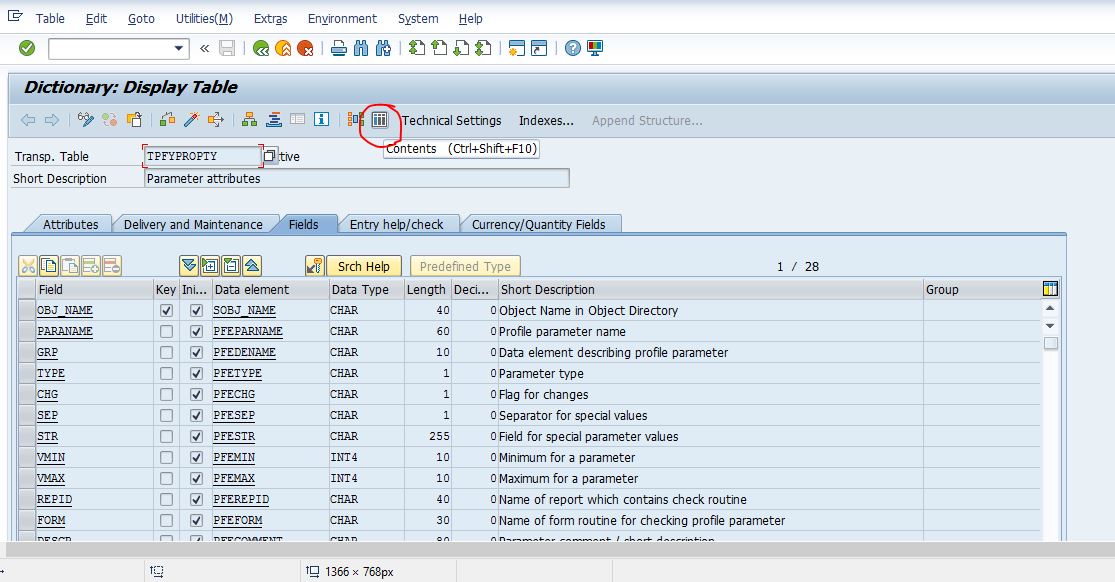Viewport: 1115px width, 582px height.
Task: Toggle the Key checkbox for OBJ_NAME
Action: pos(165,310)
